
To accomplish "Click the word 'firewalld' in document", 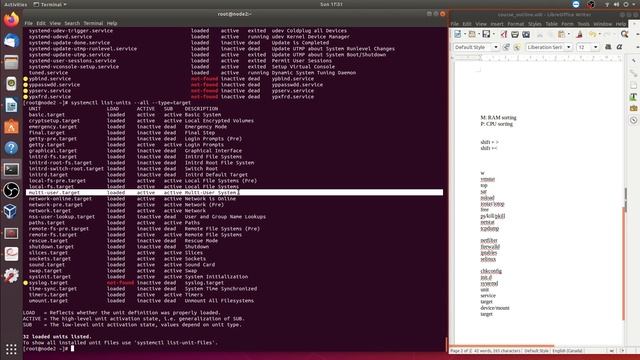I will (490, 247).
